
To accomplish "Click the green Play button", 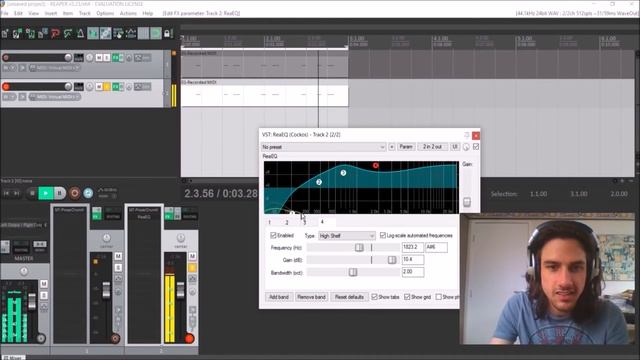I will [x=46, y=193].
